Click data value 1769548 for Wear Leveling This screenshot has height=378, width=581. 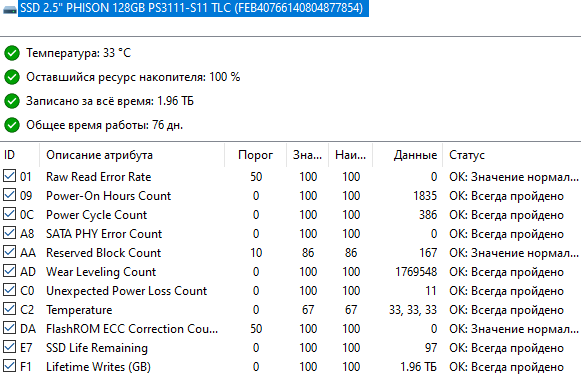point(416,272)
